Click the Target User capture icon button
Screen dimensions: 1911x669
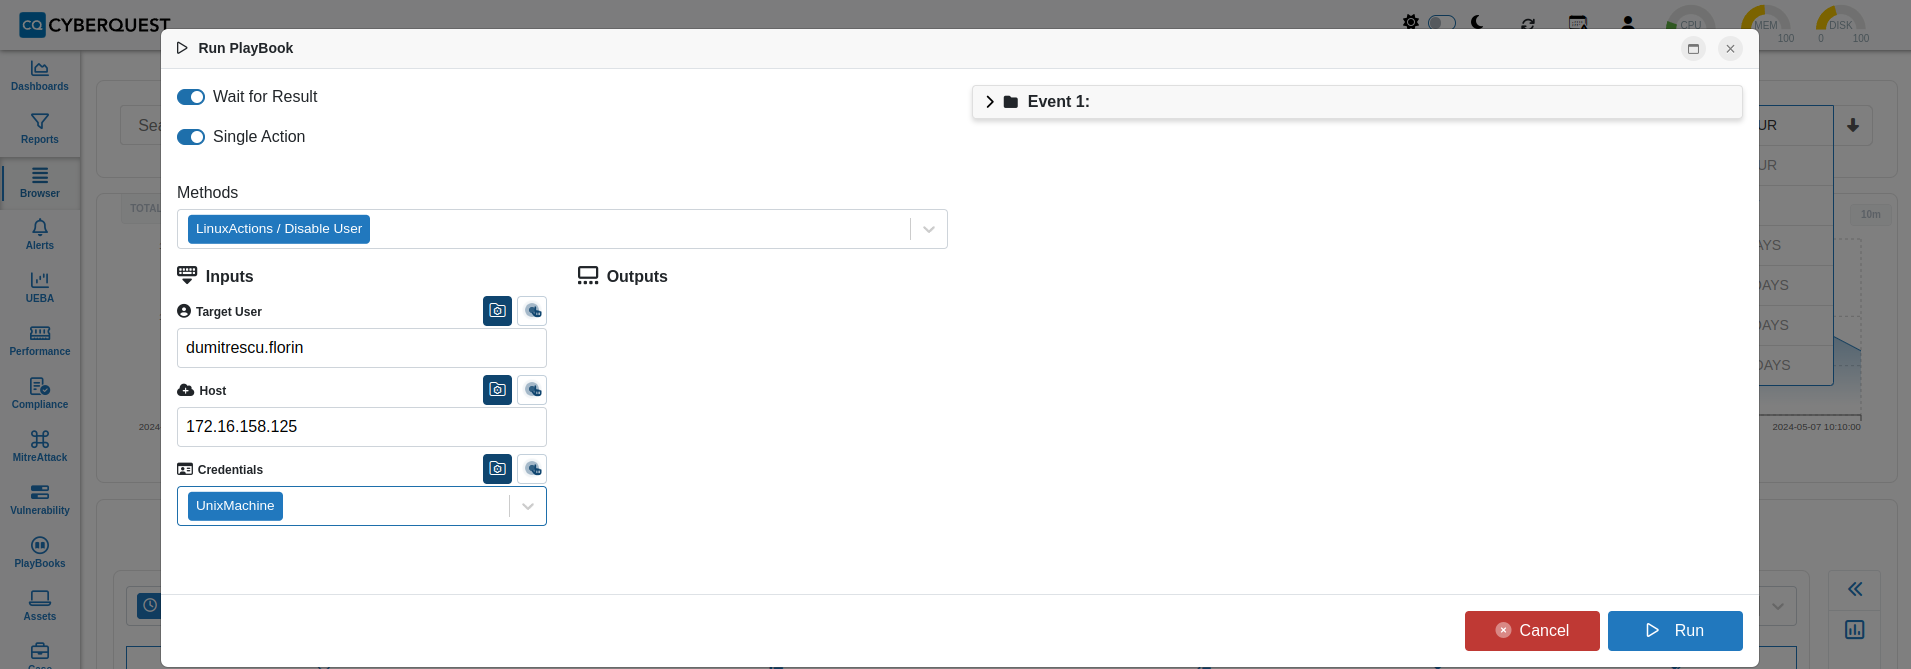pos(497,311)
